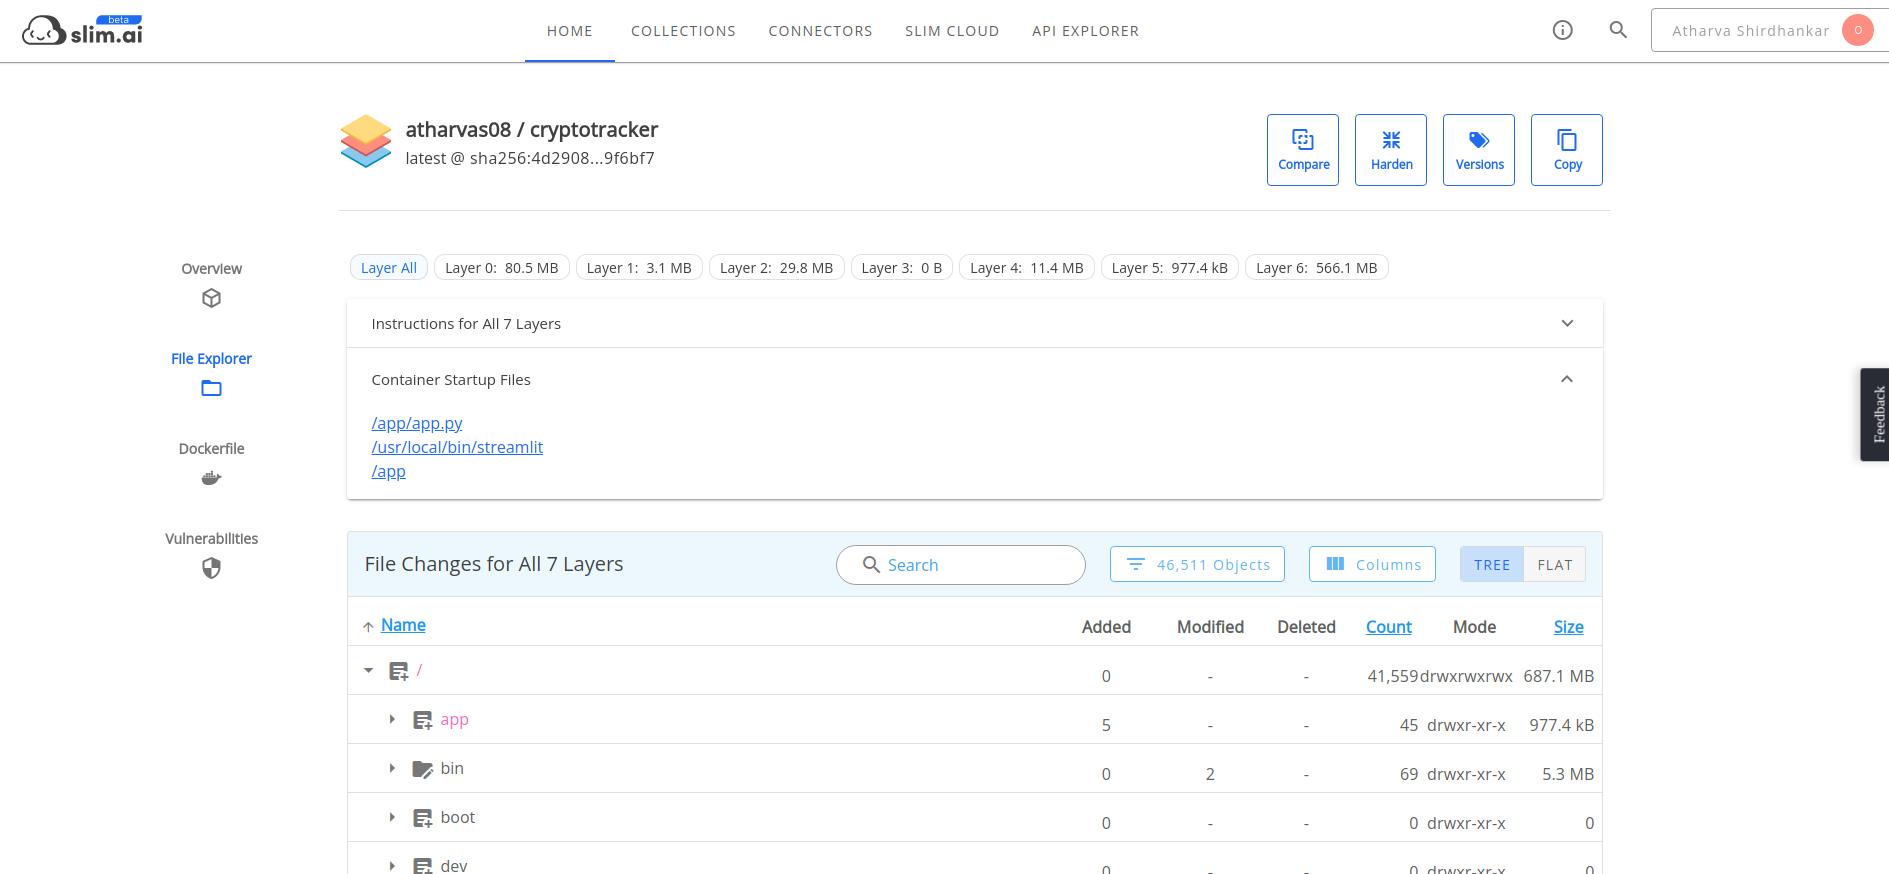Image resolution: width=1889 pixels, height=874 pixels.
Task: Expand the dev folder node
Action: tap(392, 866)
